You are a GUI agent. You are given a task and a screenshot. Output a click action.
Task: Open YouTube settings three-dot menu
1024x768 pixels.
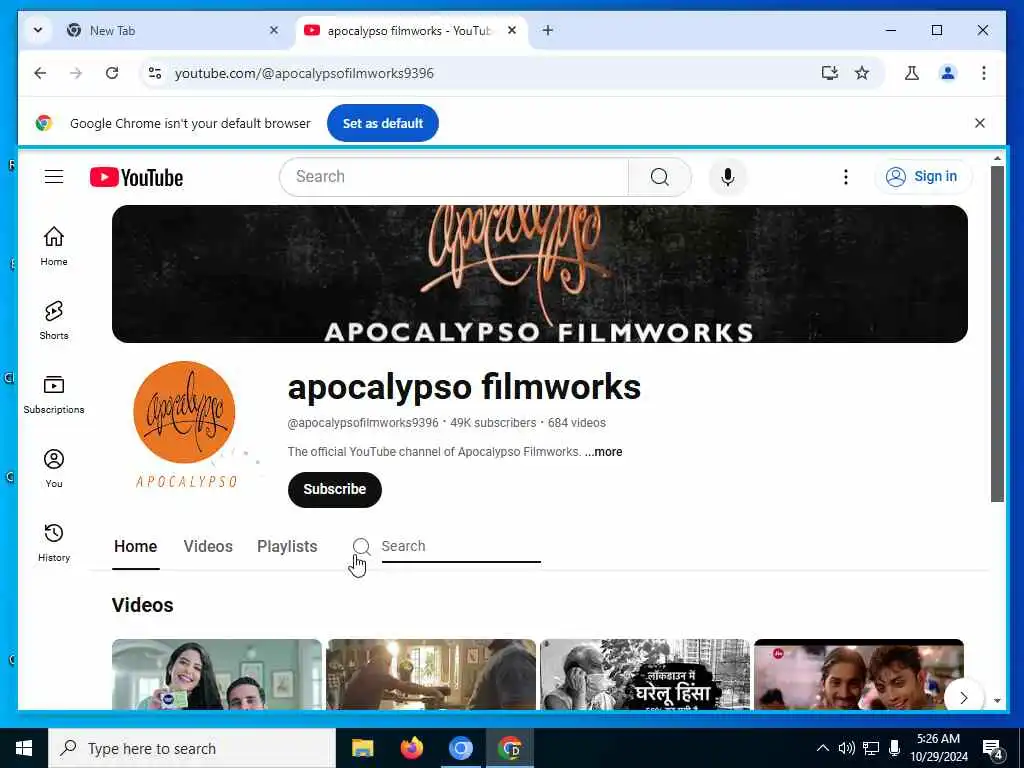tap(846, 177)
